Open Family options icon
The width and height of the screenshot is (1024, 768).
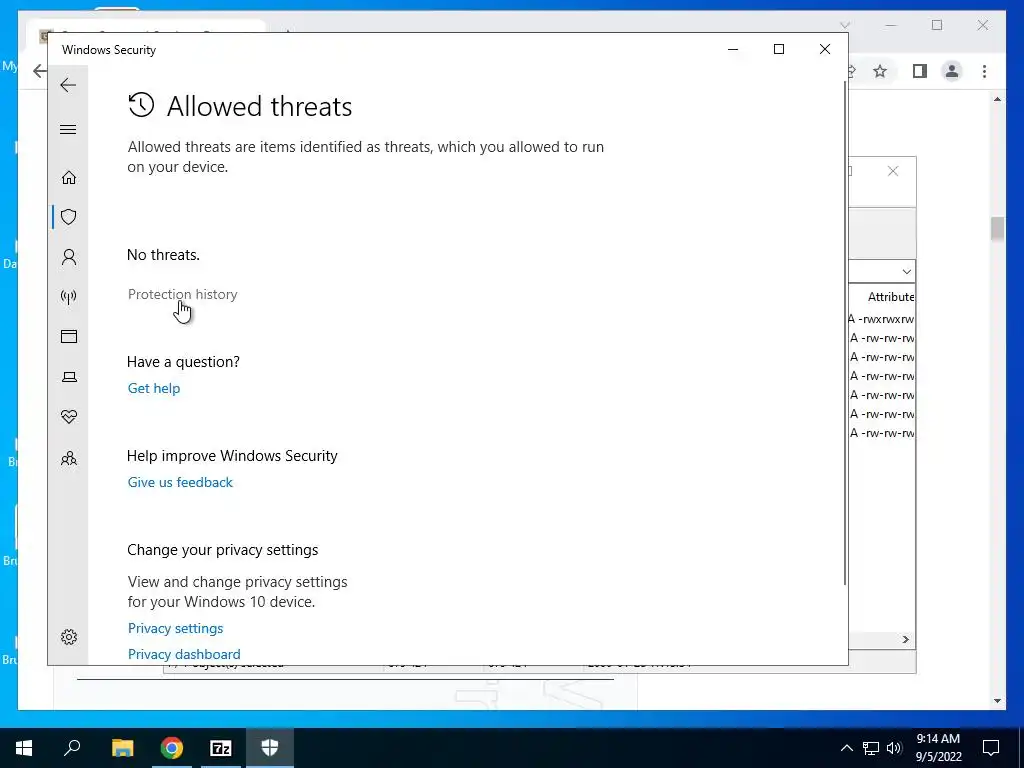tap(69, 458)
